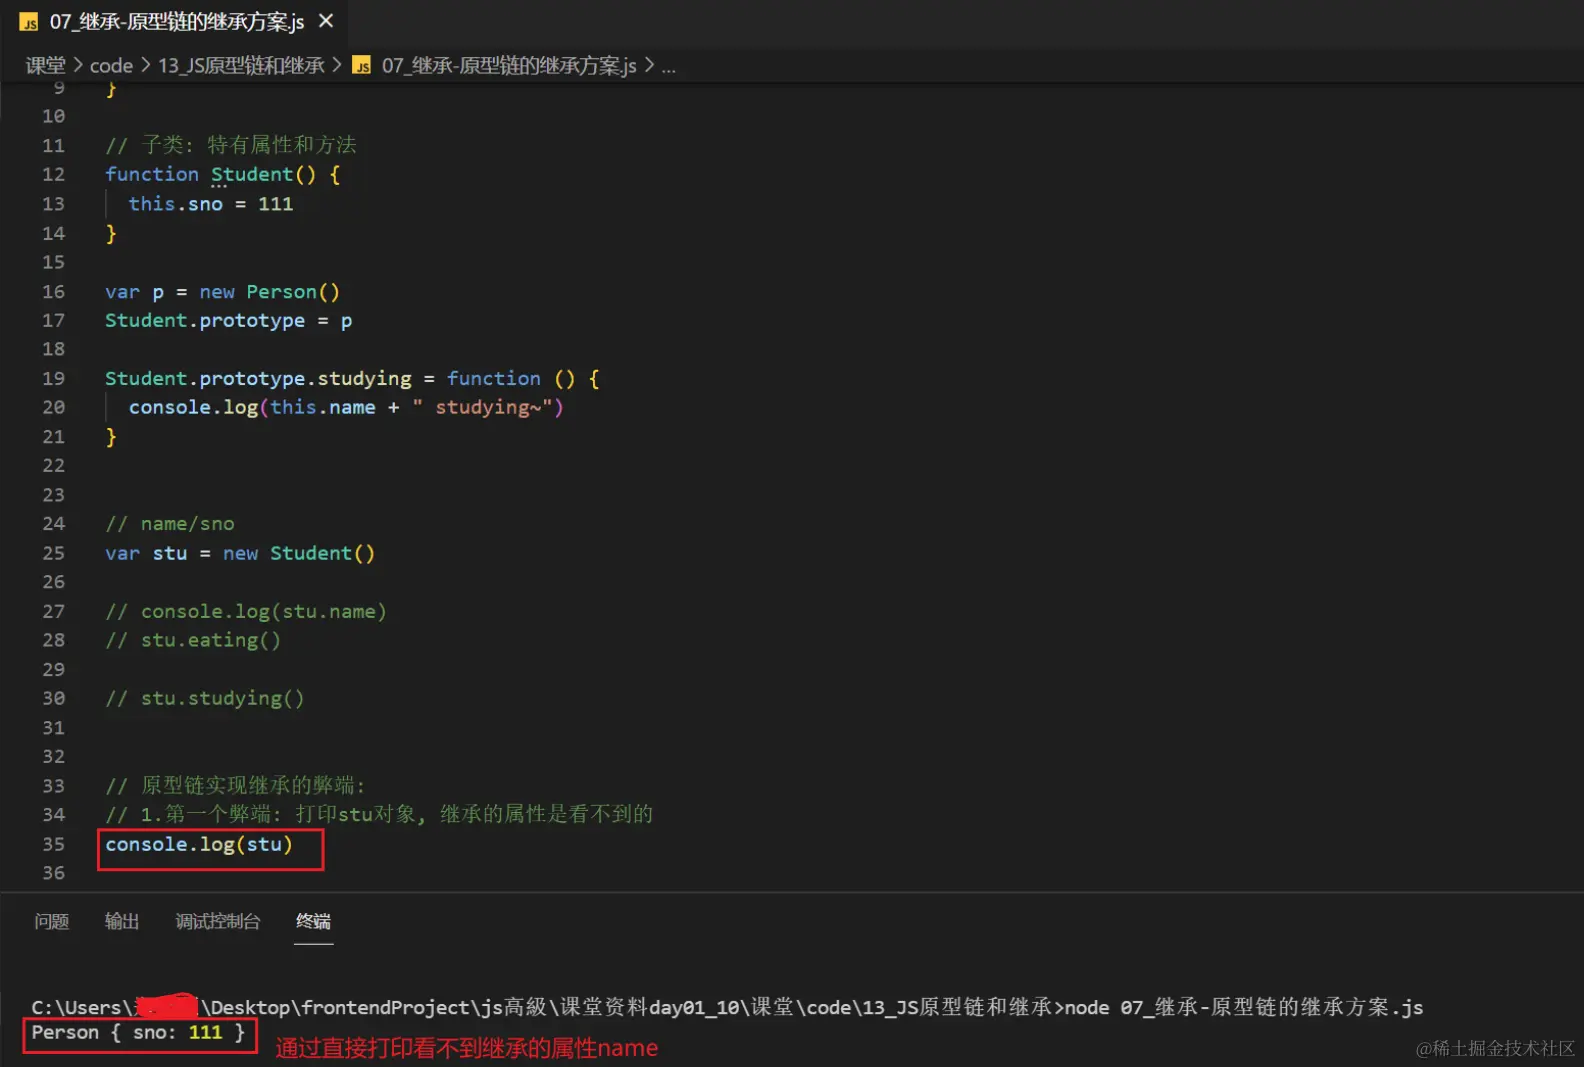Click the comment "// 原型链实现继承的弊端:"
Image resolution: width=1584 pixels, height=1067 pixels.
click(x=236, y=785)
